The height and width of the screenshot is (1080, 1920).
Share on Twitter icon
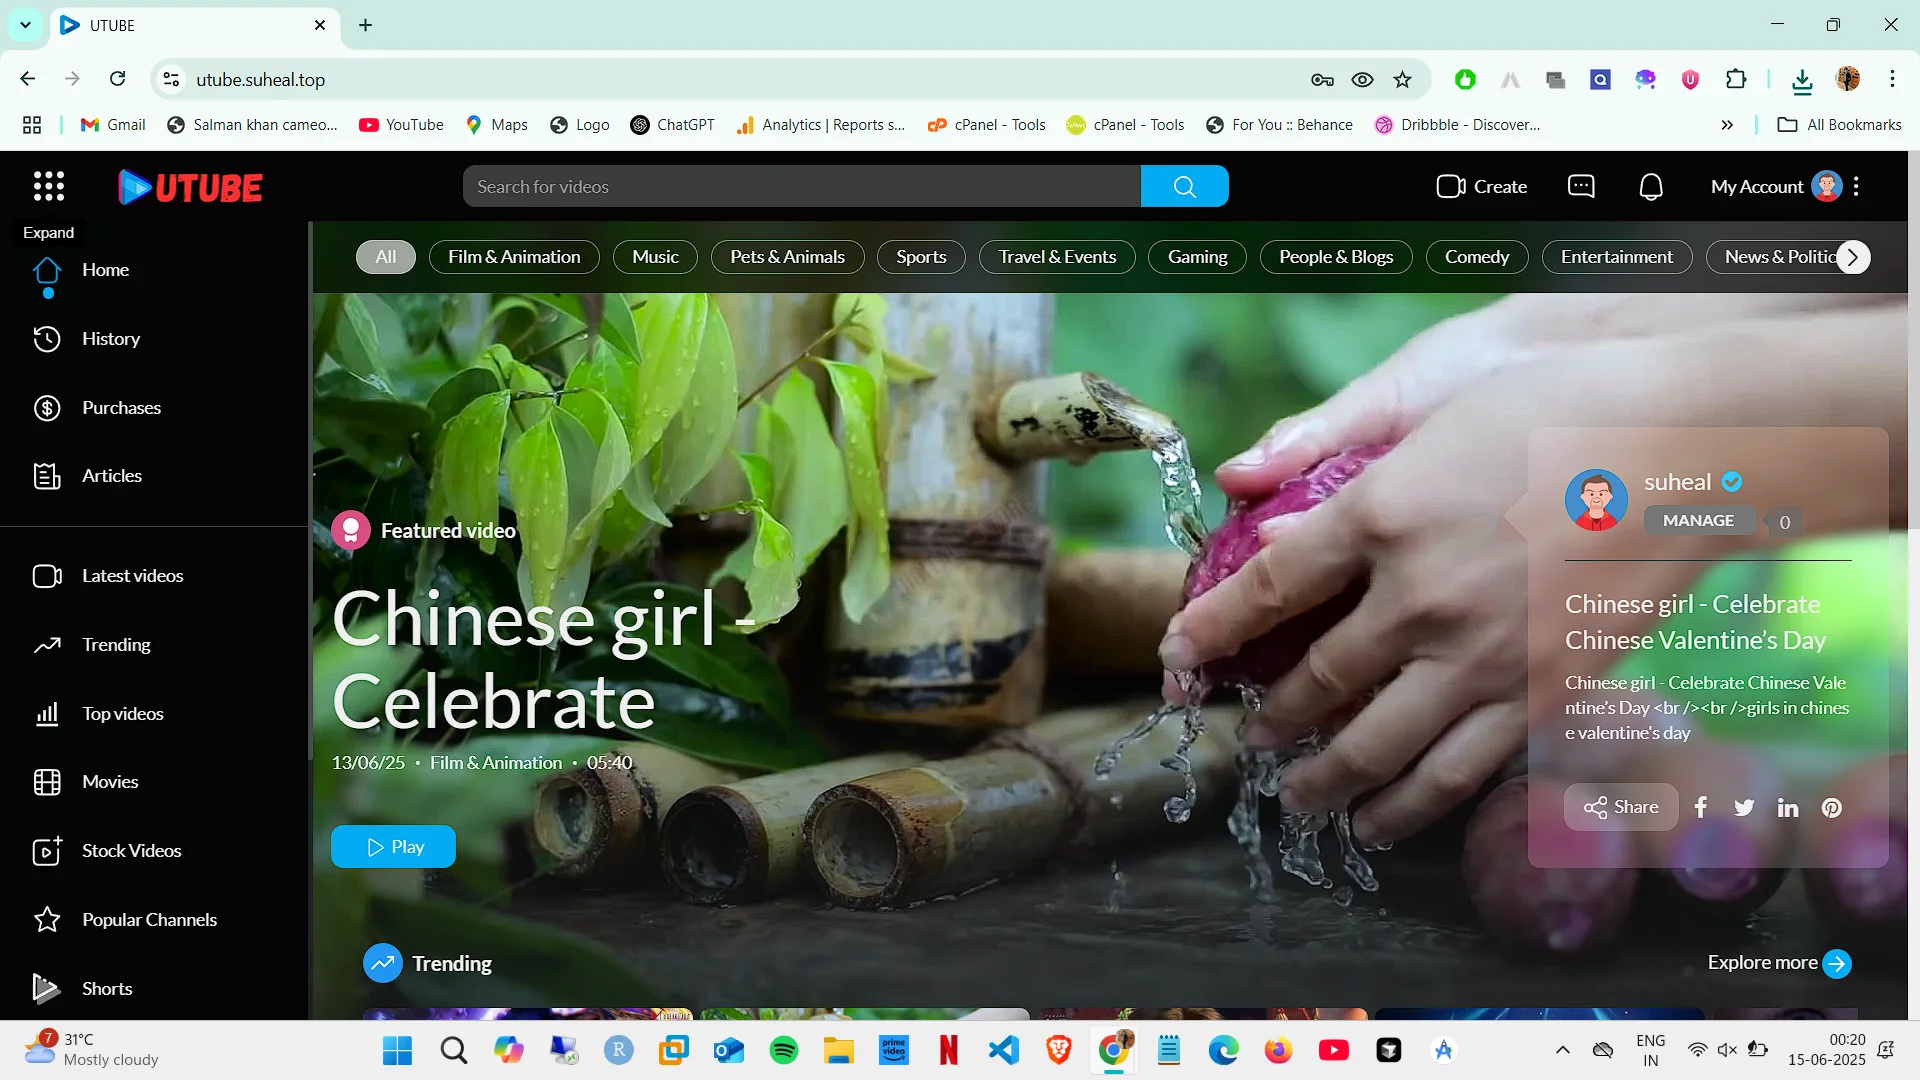1744,808
